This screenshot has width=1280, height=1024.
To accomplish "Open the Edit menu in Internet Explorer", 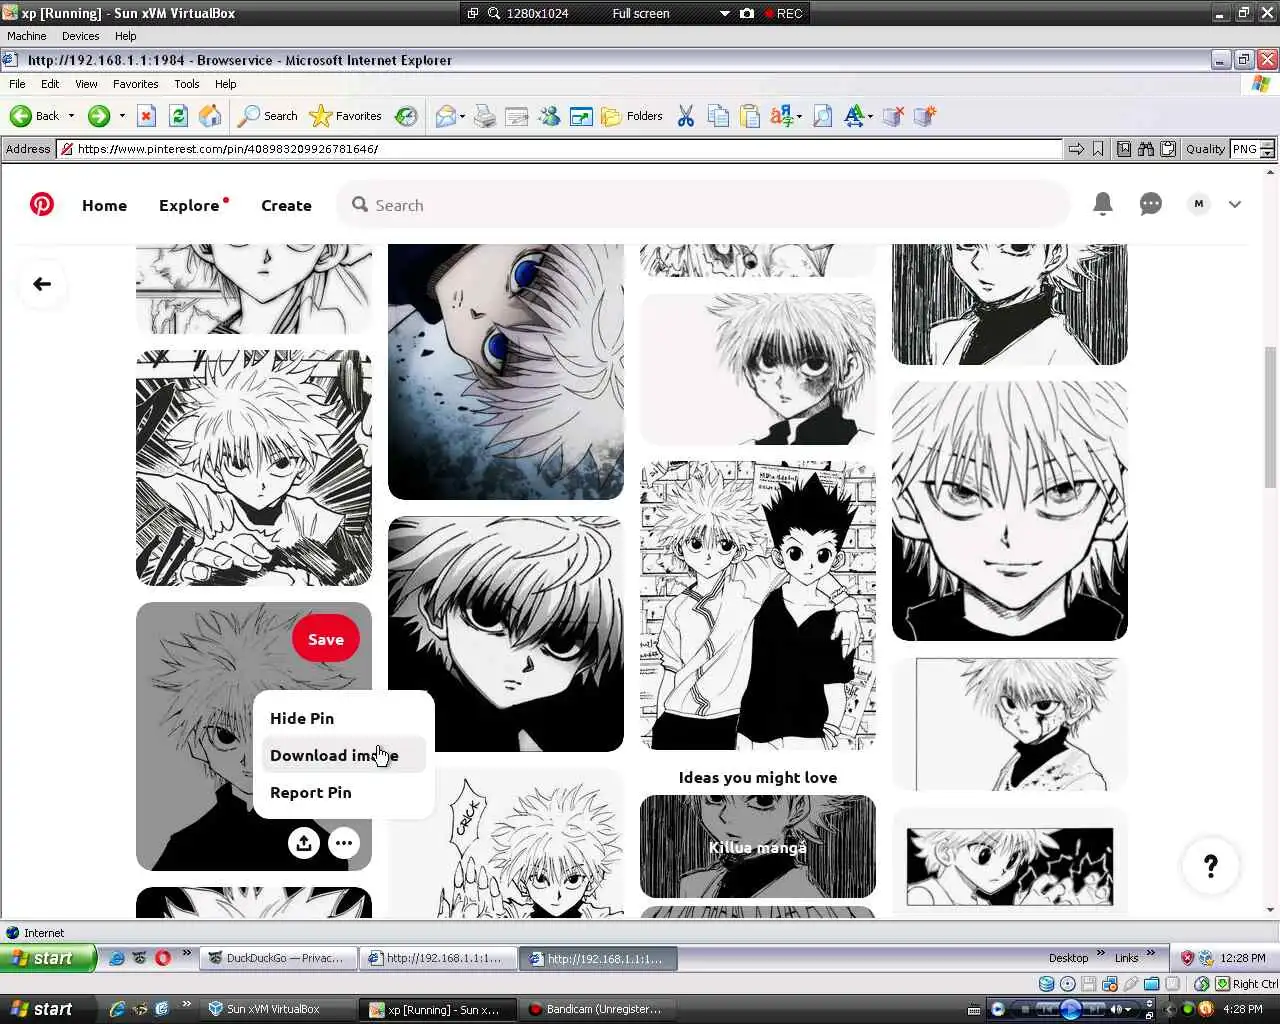I will (x=50, y=84).
